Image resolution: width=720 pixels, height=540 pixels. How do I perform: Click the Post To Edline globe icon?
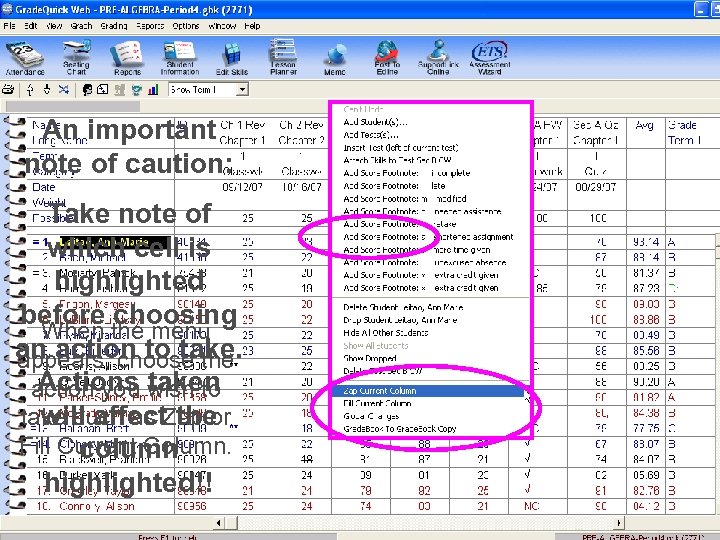pos(387,58)
